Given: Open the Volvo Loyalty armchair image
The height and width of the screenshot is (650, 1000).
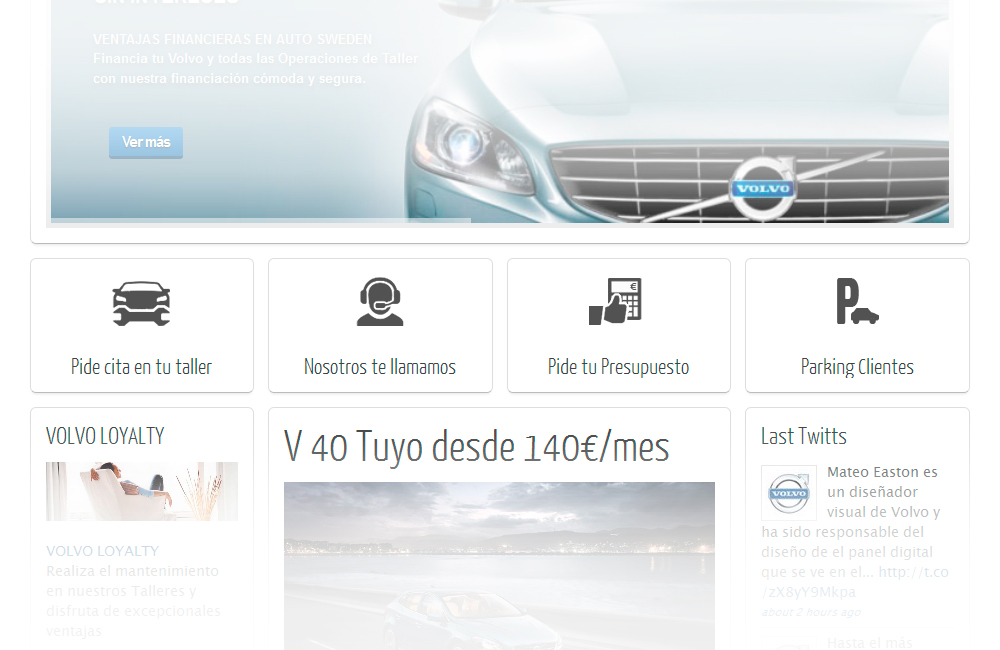Looking at the screenshot, I should [142, 491].
